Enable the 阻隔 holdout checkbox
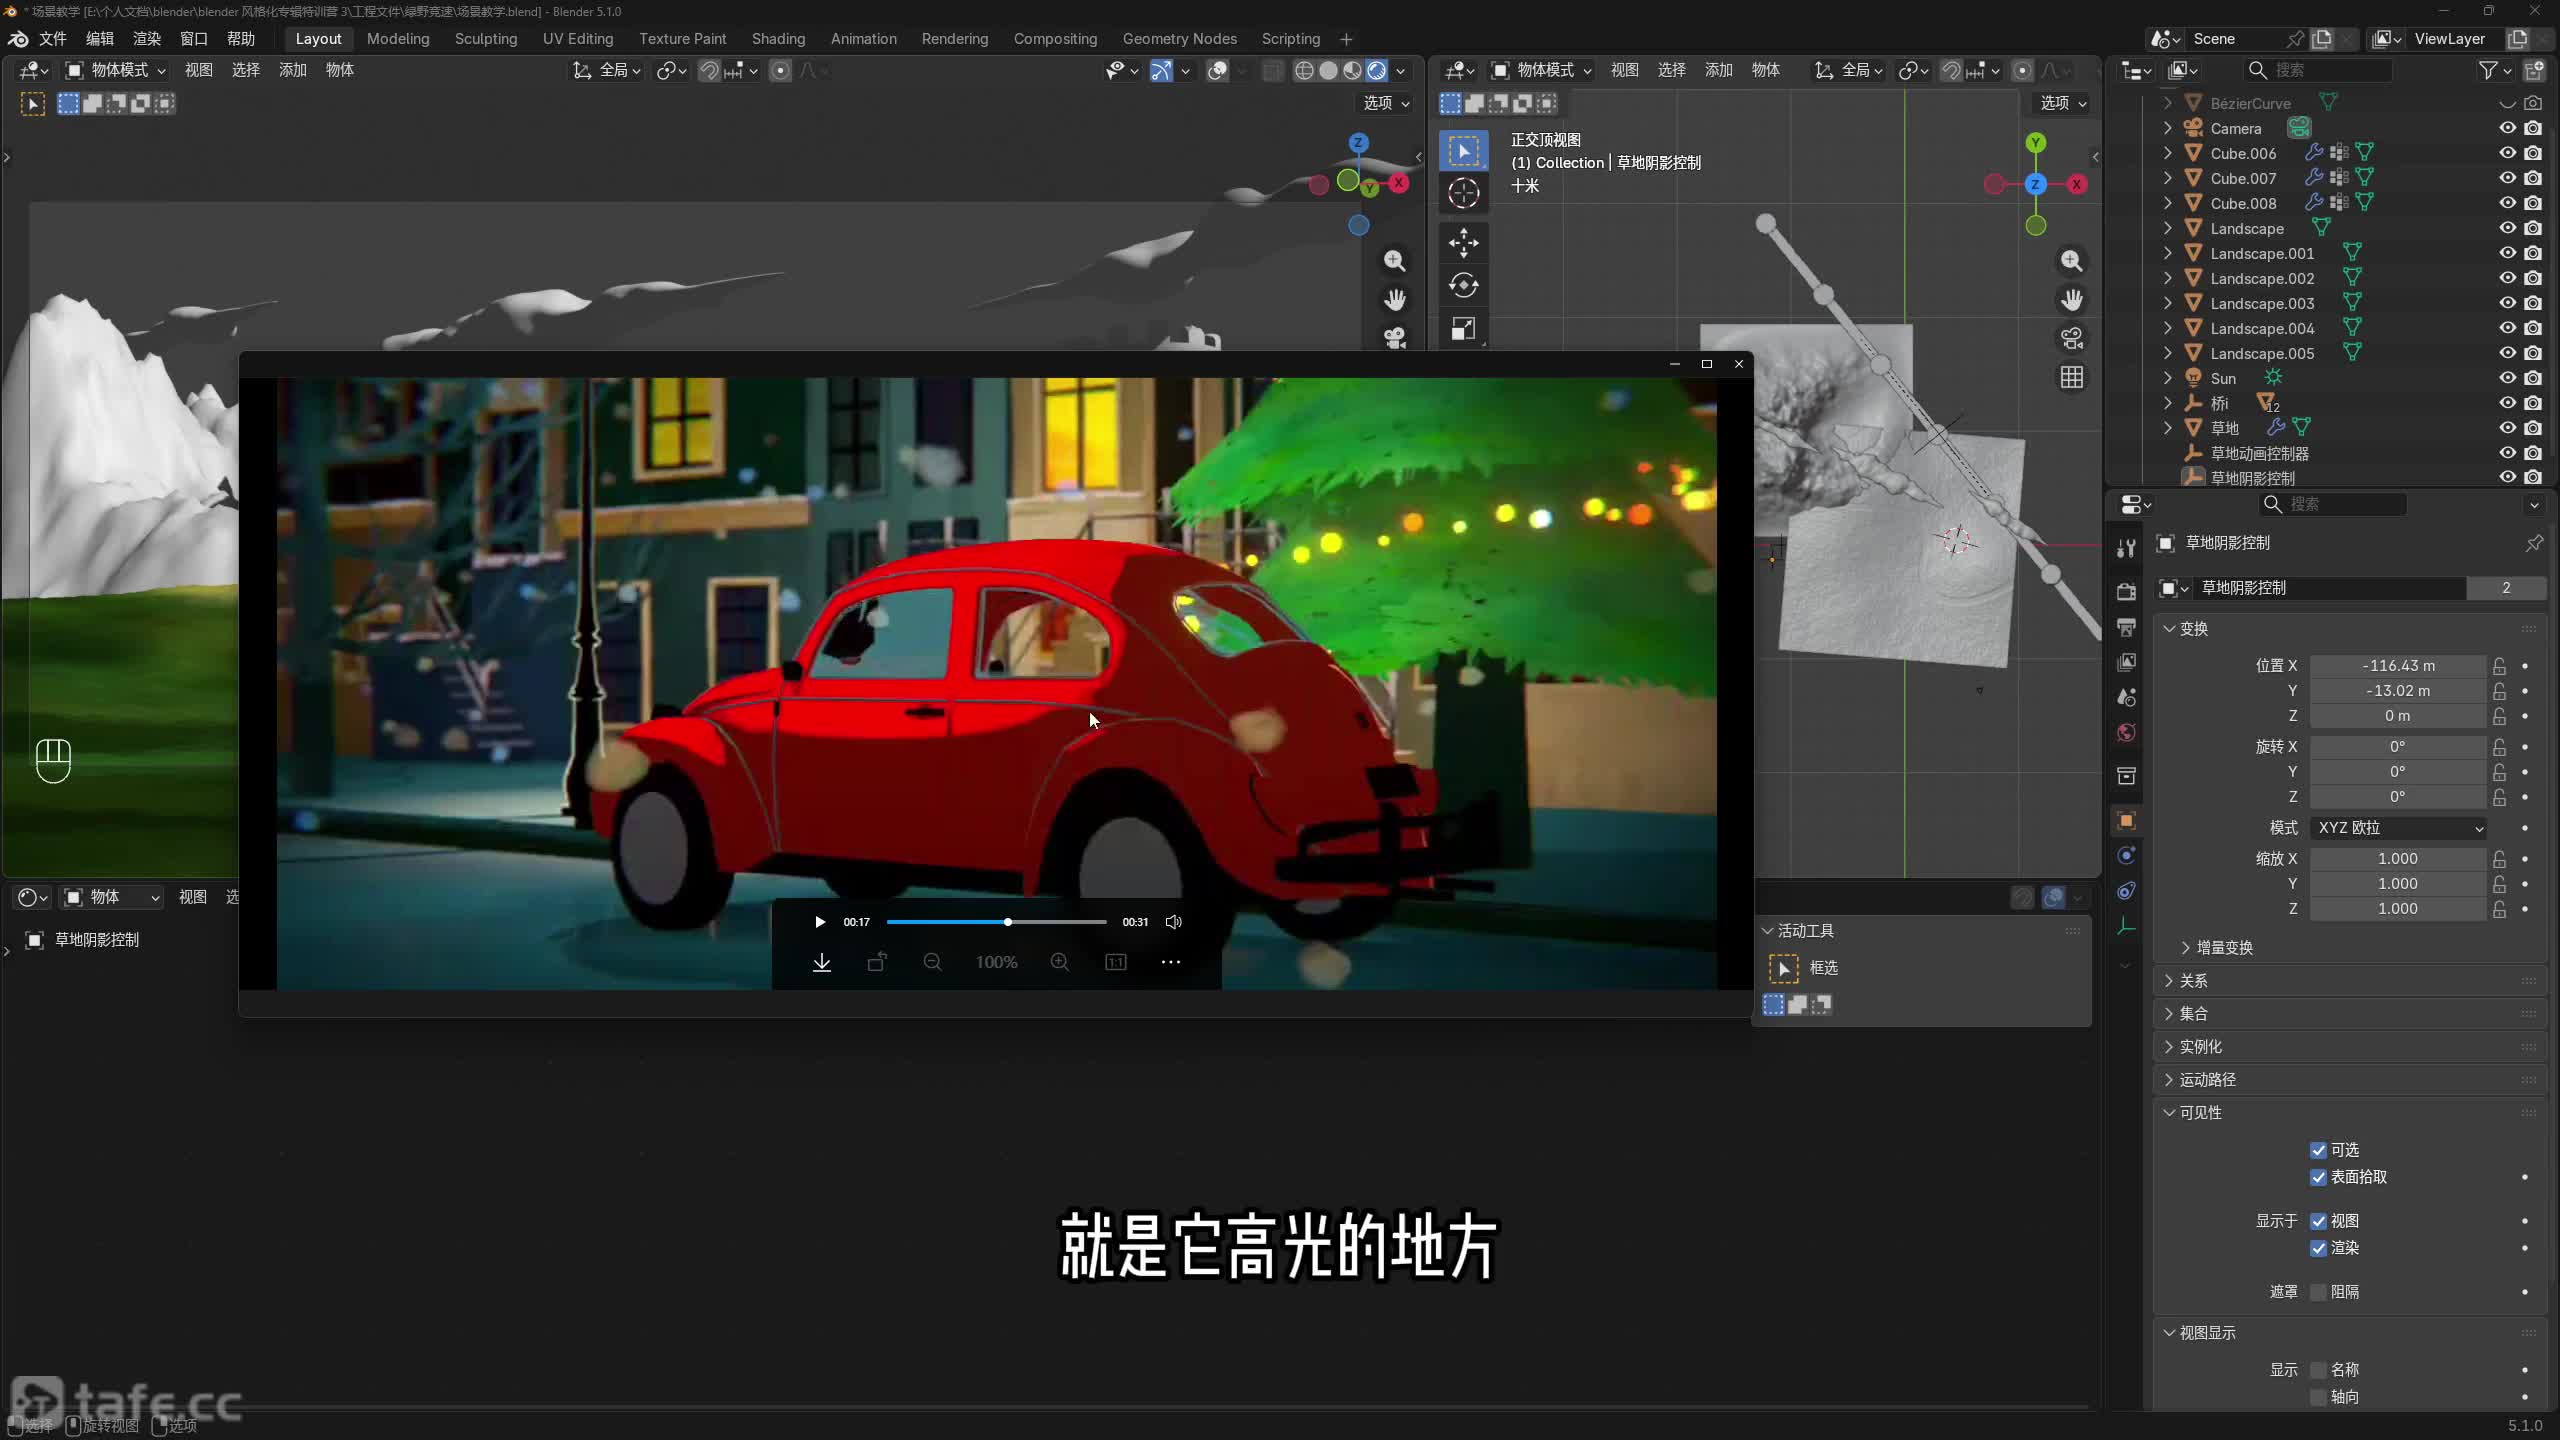The width and height of the screenshot is (2560, 1440). tap(2318, 1292)
